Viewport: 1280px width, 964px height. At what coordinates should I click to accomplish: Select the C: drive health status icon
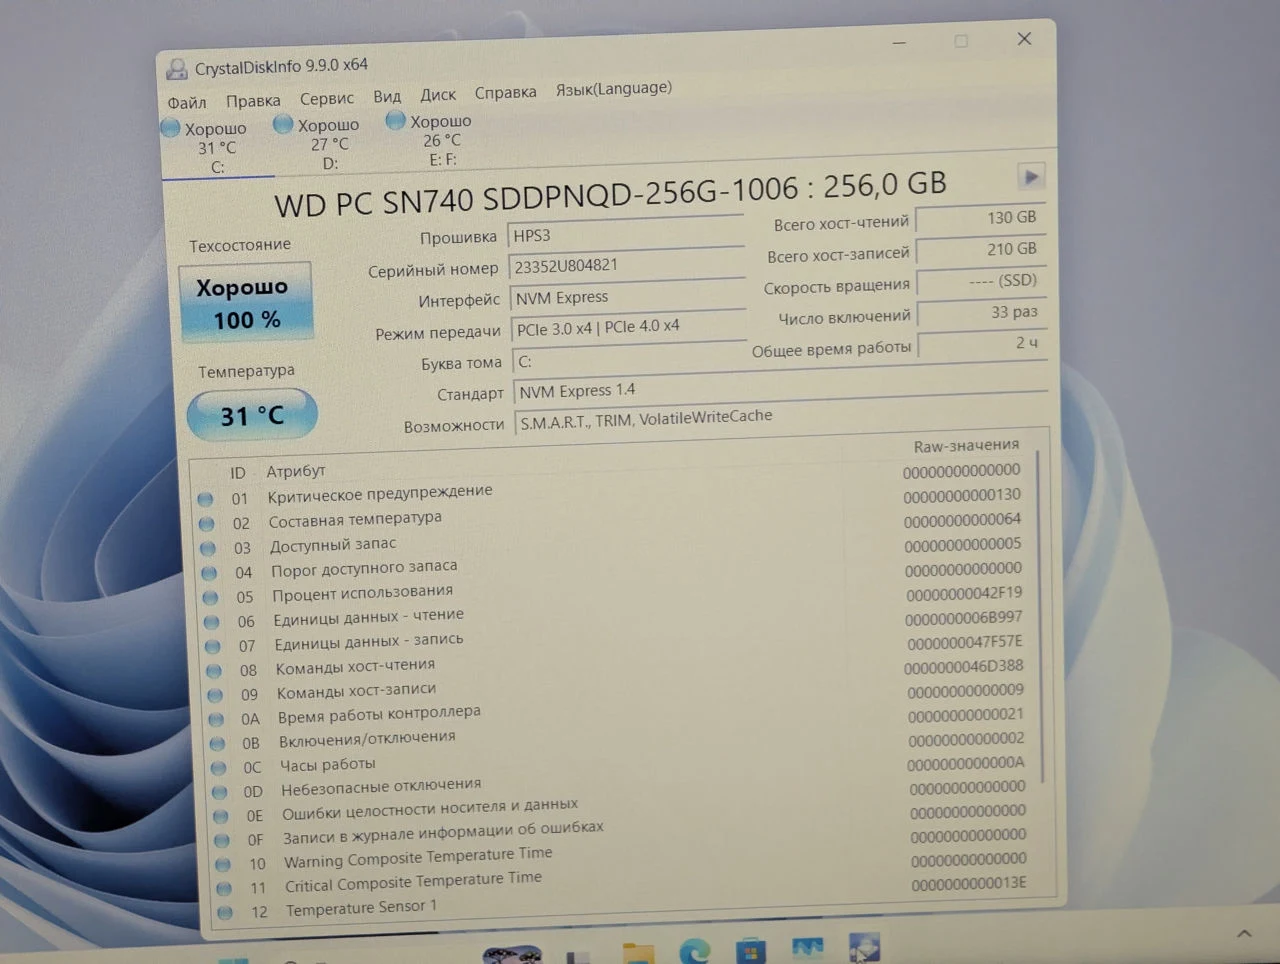[x=171, y=128]
